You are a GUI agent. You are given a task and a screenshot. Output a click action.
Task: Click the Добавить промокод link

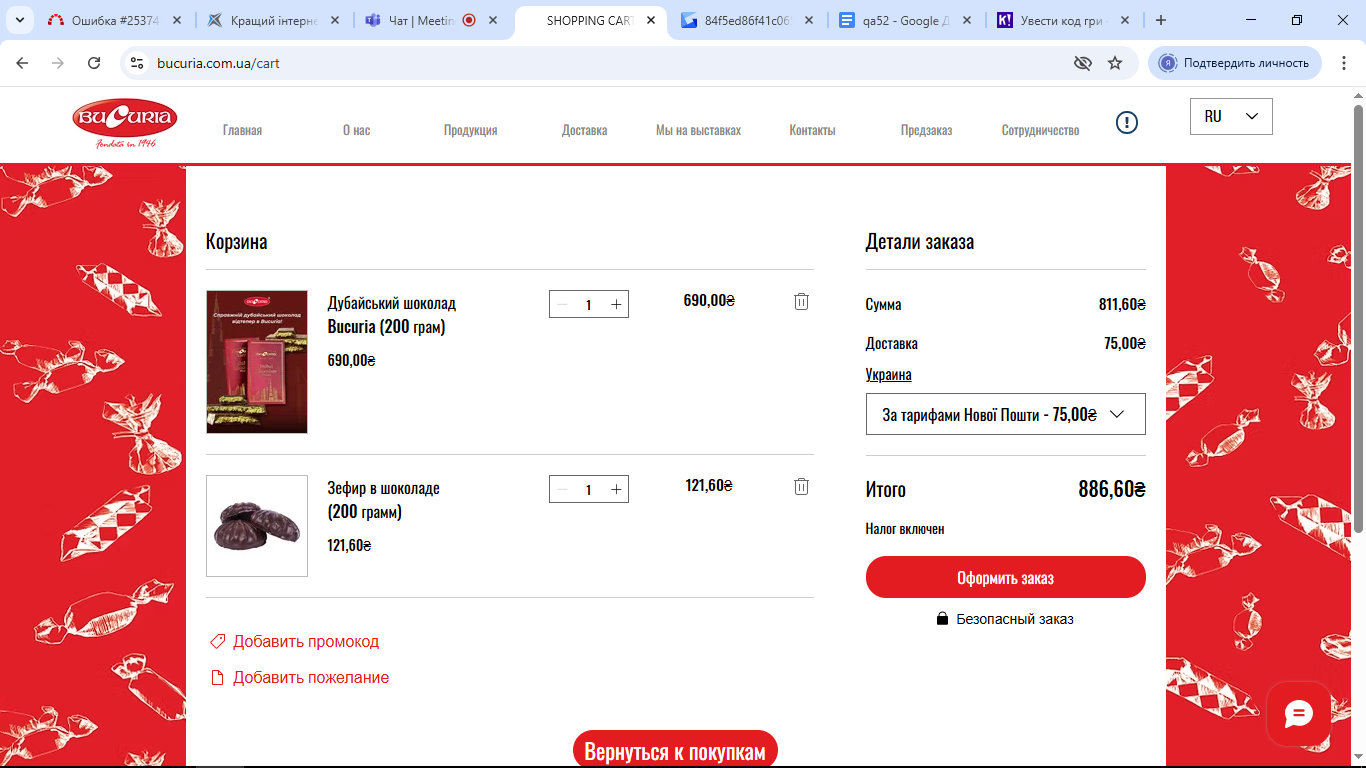point(305,641)
